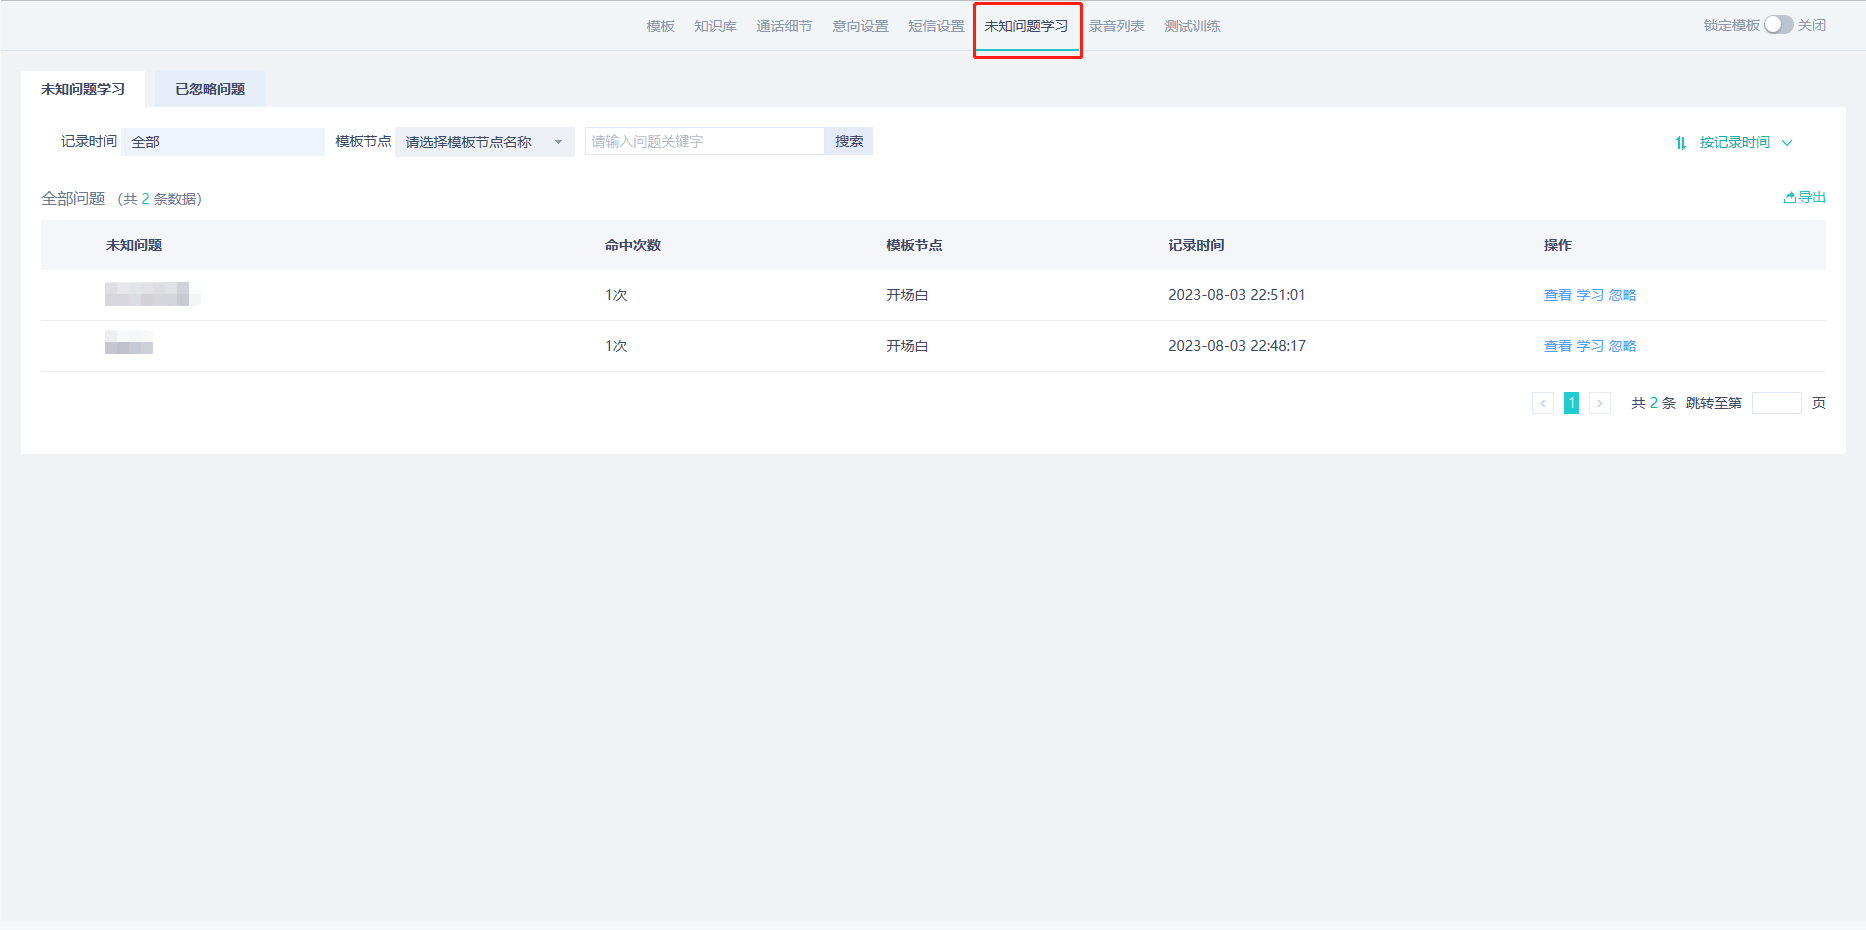Switch to 知识库 tab

pyautogui.click(x=715, y=26)
